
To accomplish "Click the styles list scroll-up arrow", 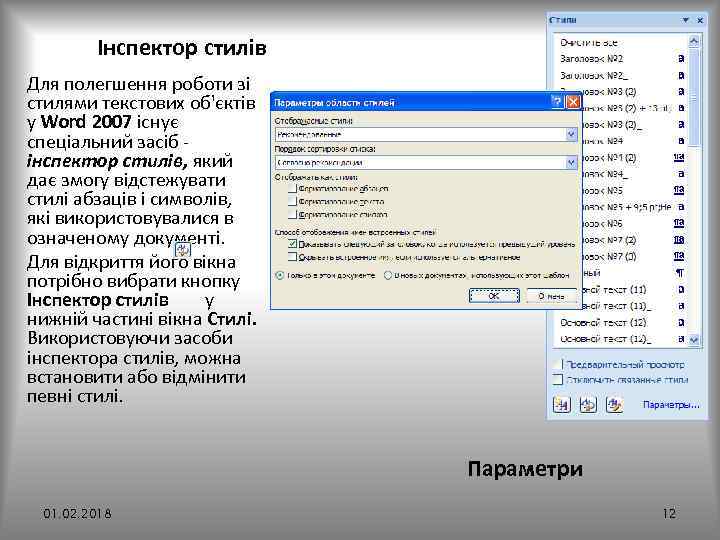I will (x=694, y=41).
